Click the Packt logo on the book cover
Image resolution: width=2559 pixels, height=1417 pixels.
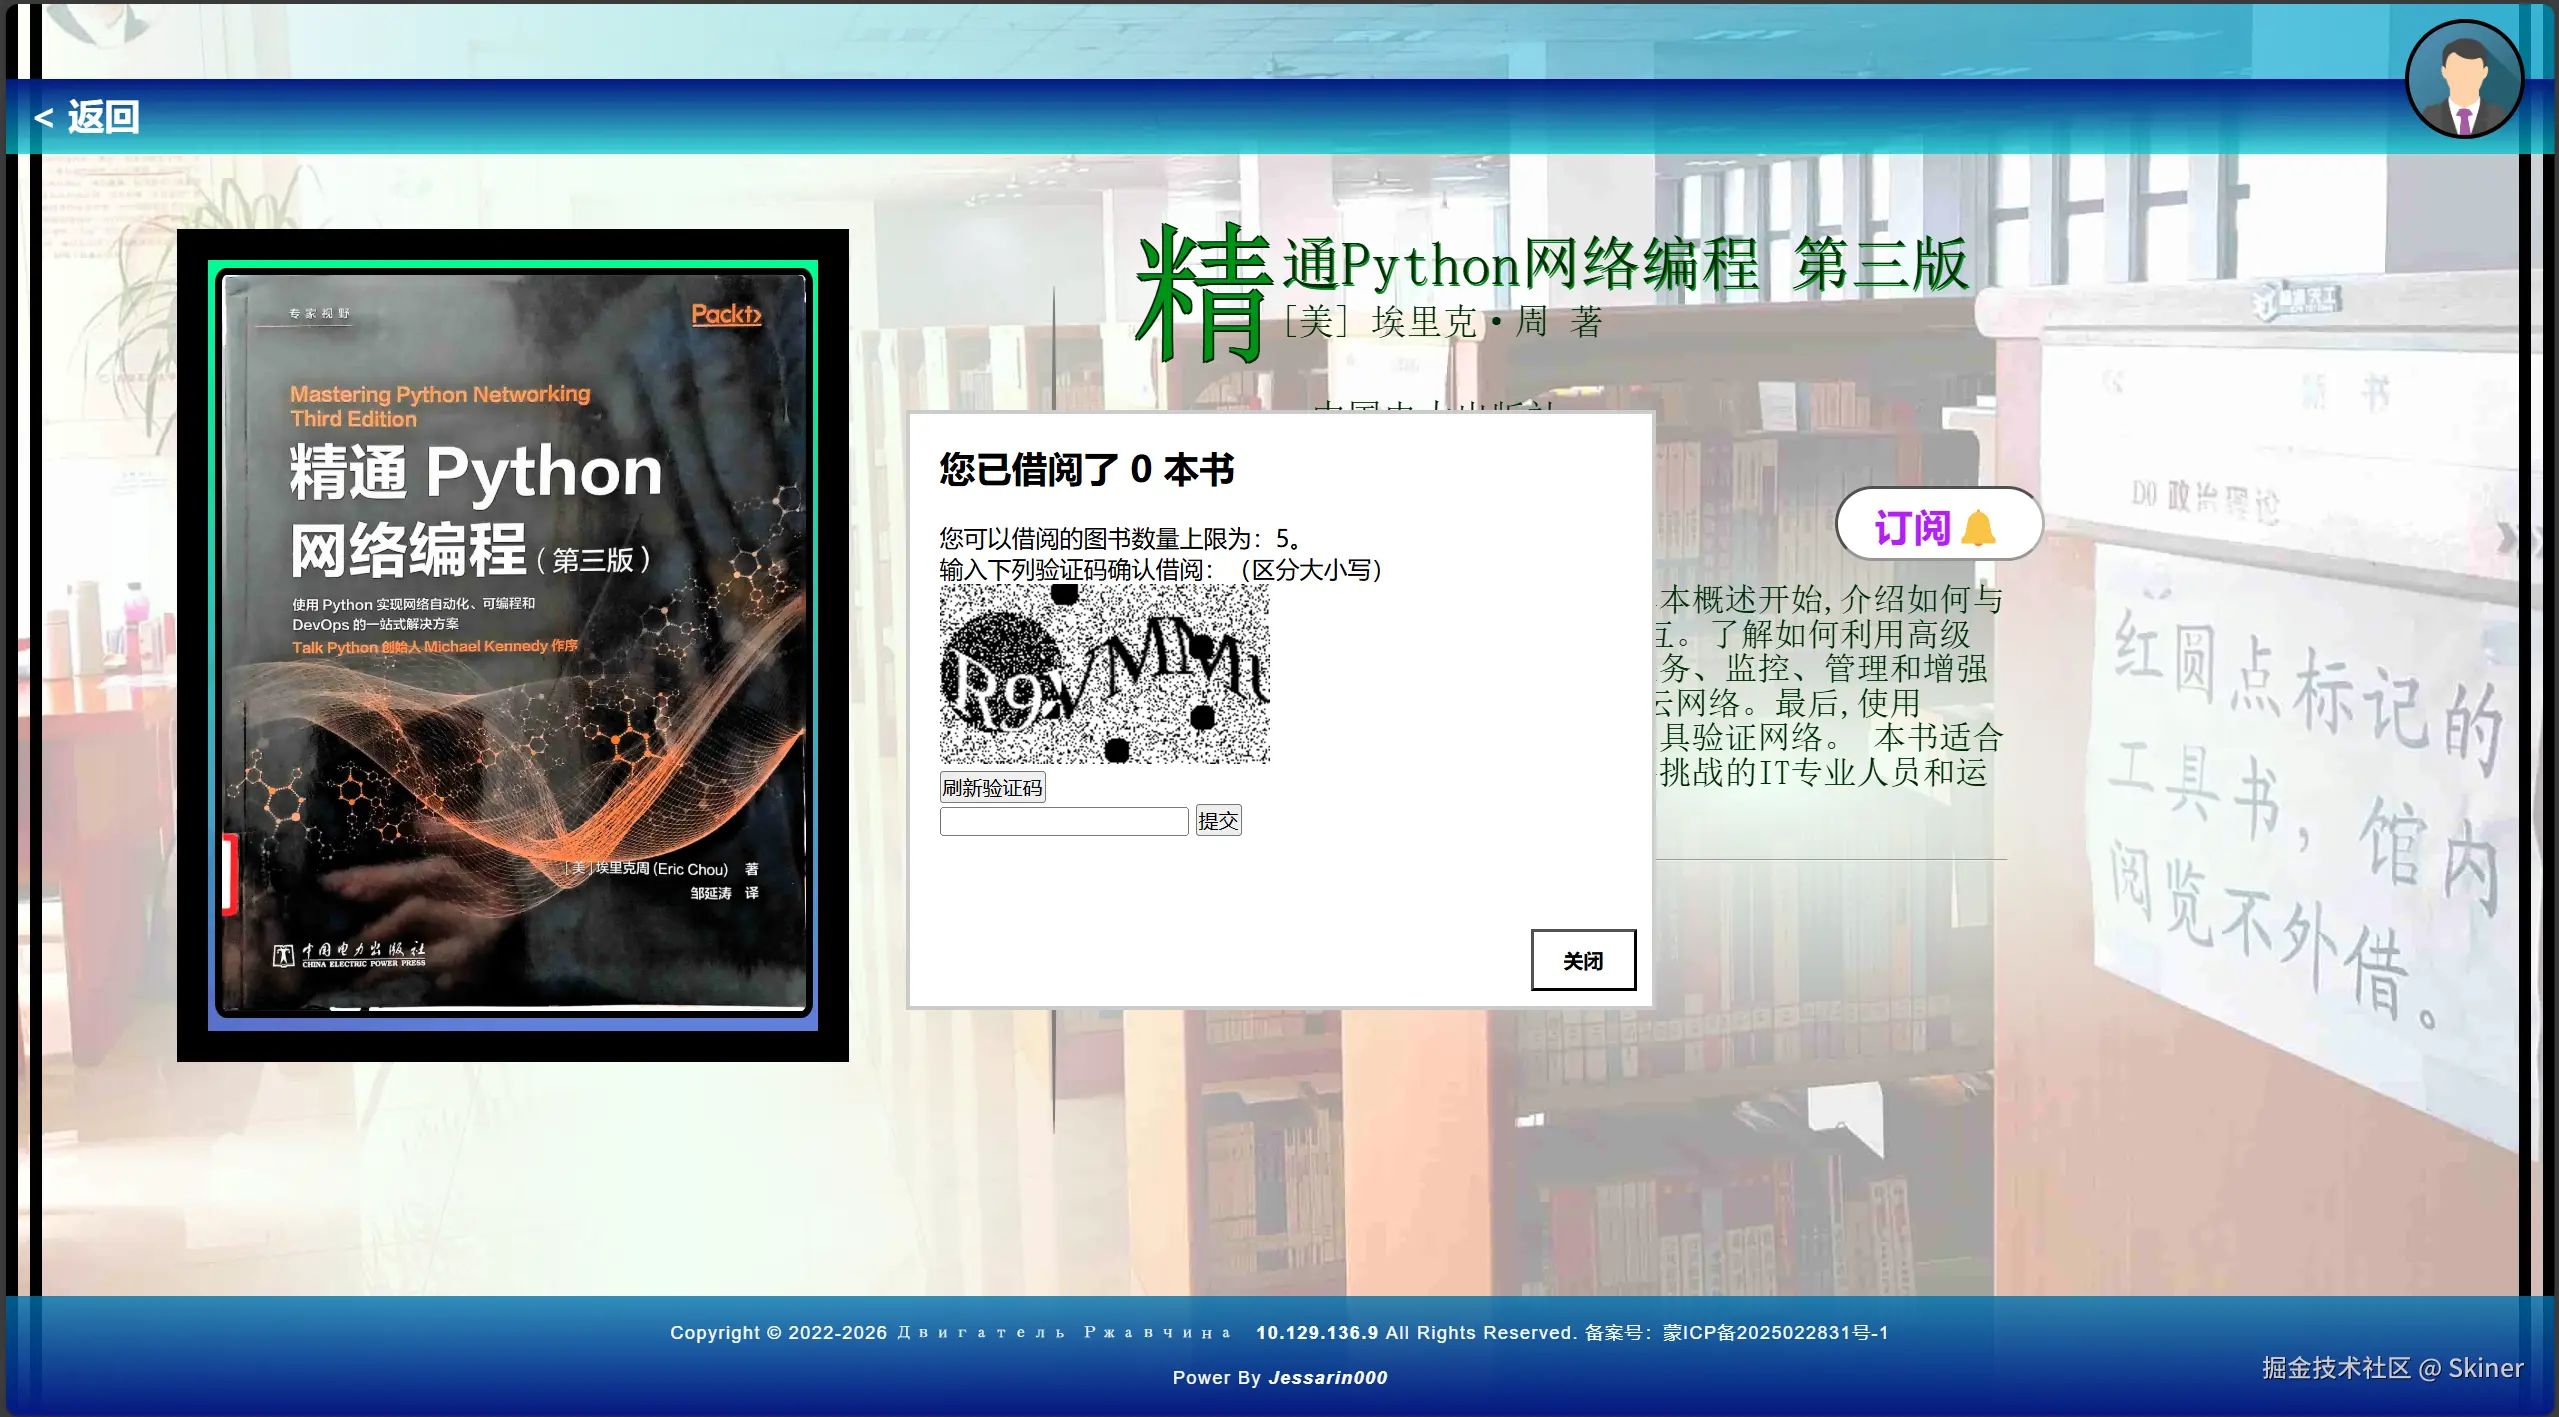[726, 314]
